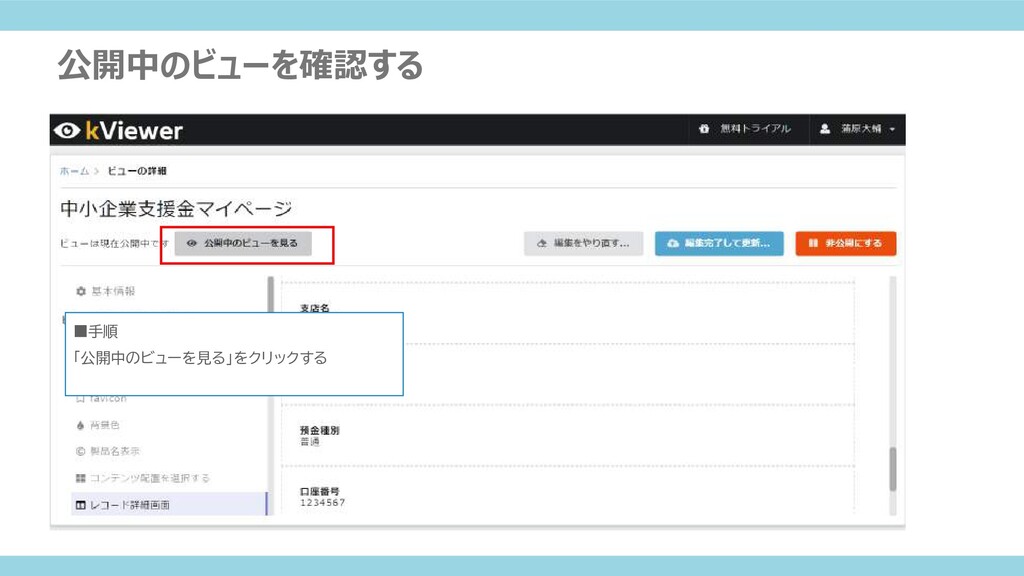Viewport: 1024px width, 576px height.
Task: Click the 預金種別 field label
Action: click(319, 430)
